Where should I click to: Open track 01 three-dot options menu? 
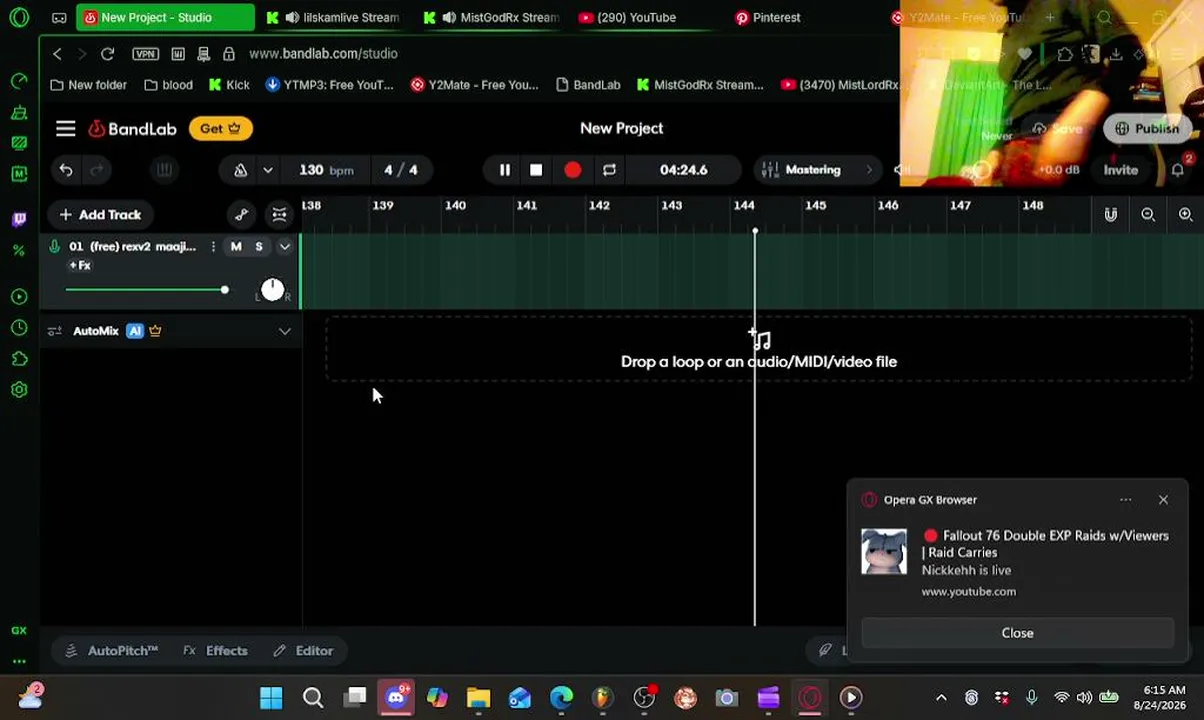tap(213, 246)
